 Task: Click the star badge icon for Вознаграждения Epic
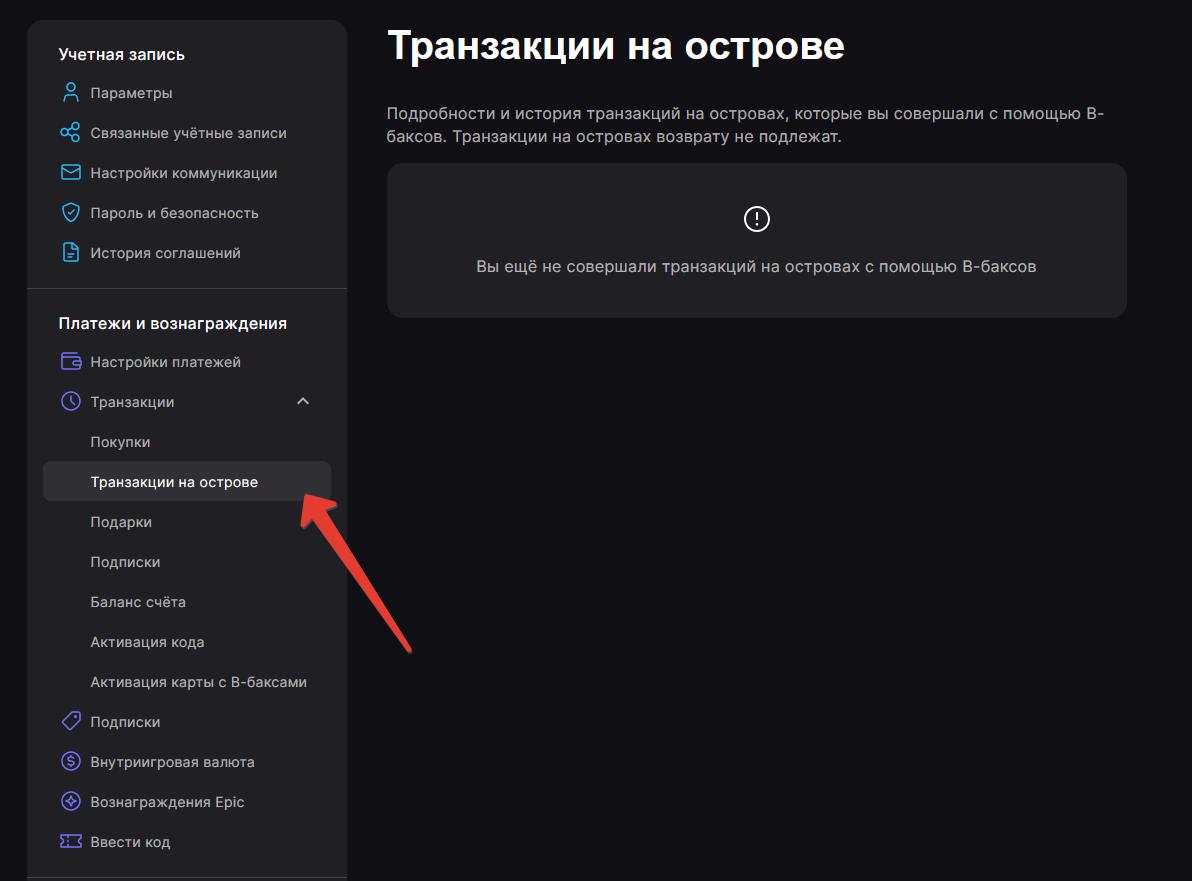(x=70, y=802)
